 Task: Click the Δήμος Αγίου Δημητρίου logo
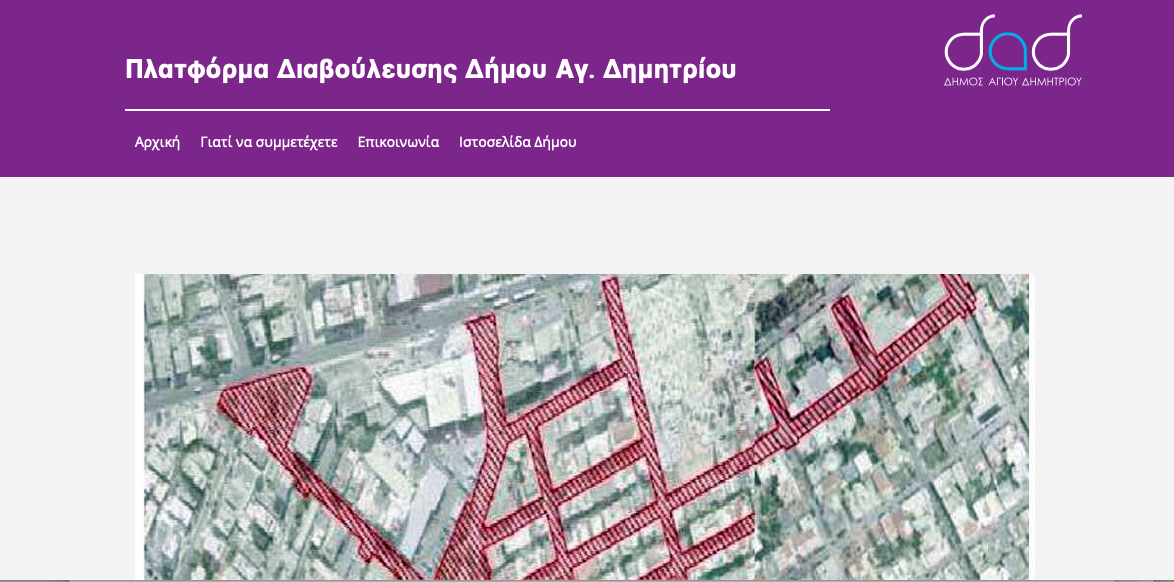(1012, 50)
